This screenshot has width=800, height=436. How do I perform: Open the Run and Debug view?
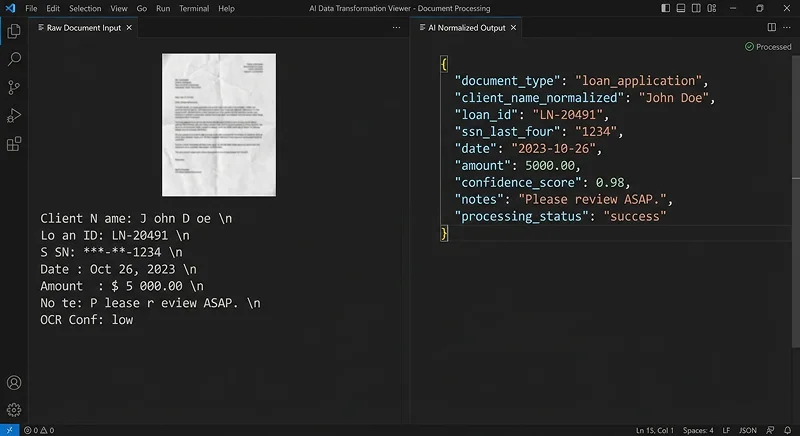click(x=14, y=116)
